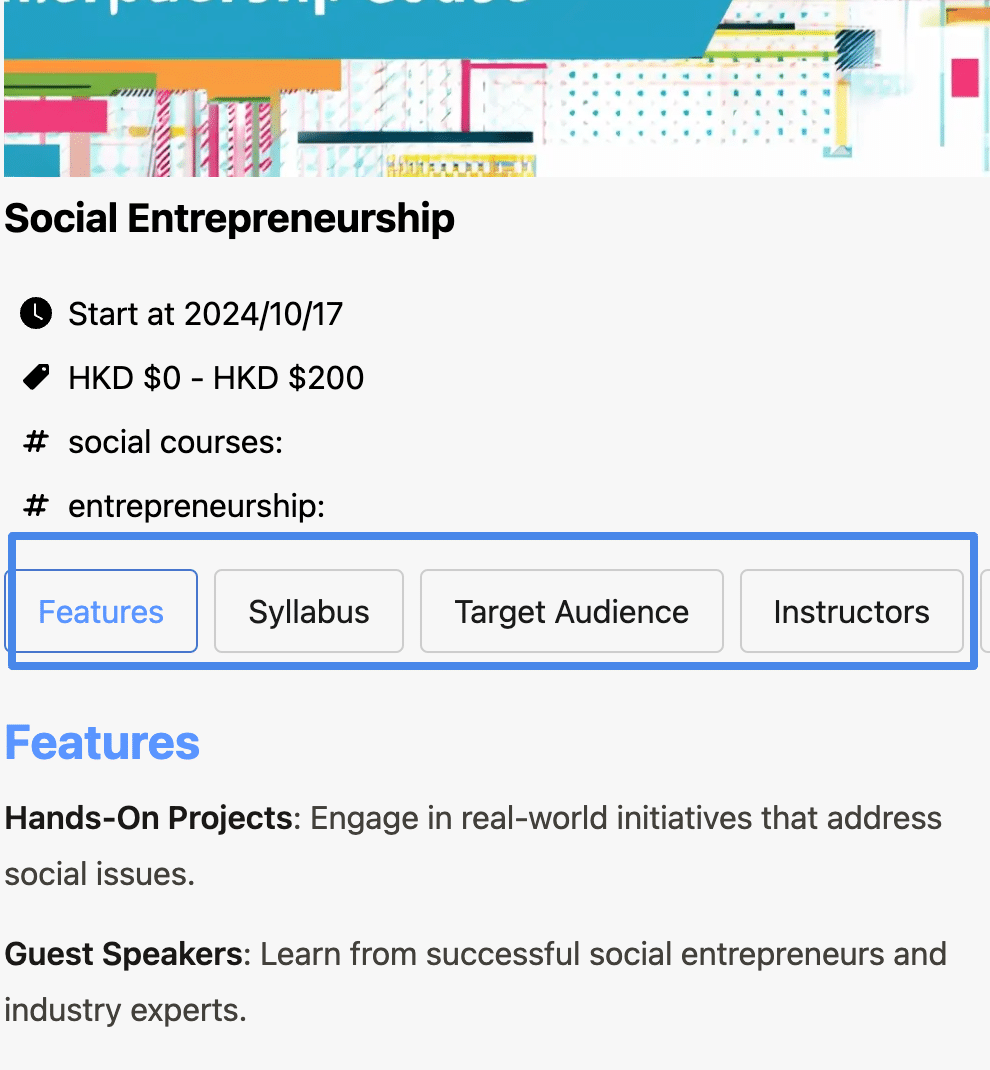Image resolution: width=990 pixels, height=1070 pixels.
Task: Click the hash icon beside entrepreneurship
Action: 36,506
